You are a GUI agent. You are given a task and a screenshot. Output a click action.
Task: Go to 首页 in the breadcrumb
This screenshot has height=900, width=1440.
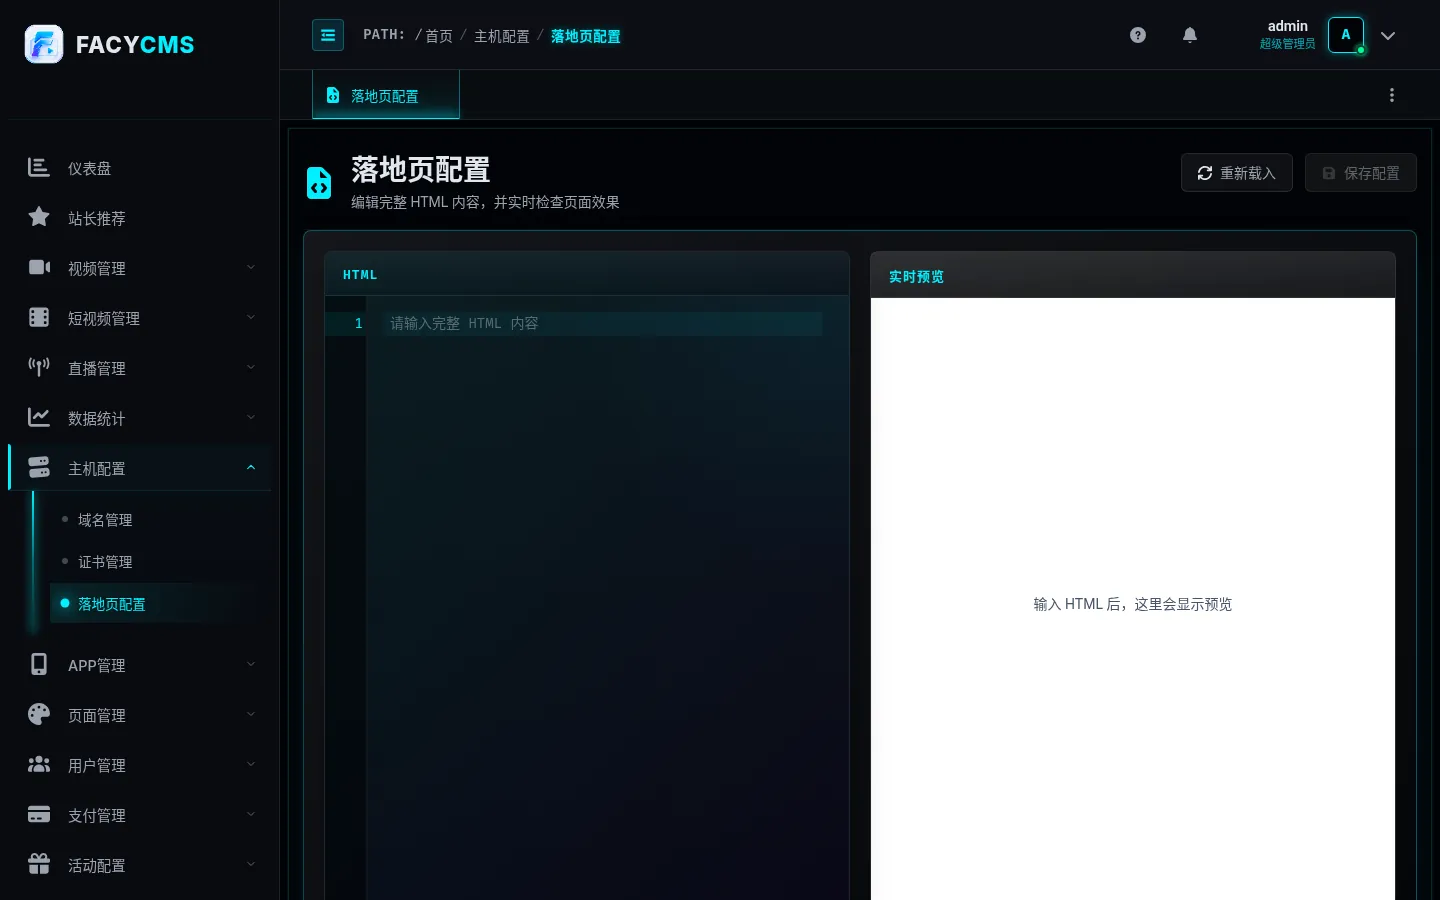point(439,36)
